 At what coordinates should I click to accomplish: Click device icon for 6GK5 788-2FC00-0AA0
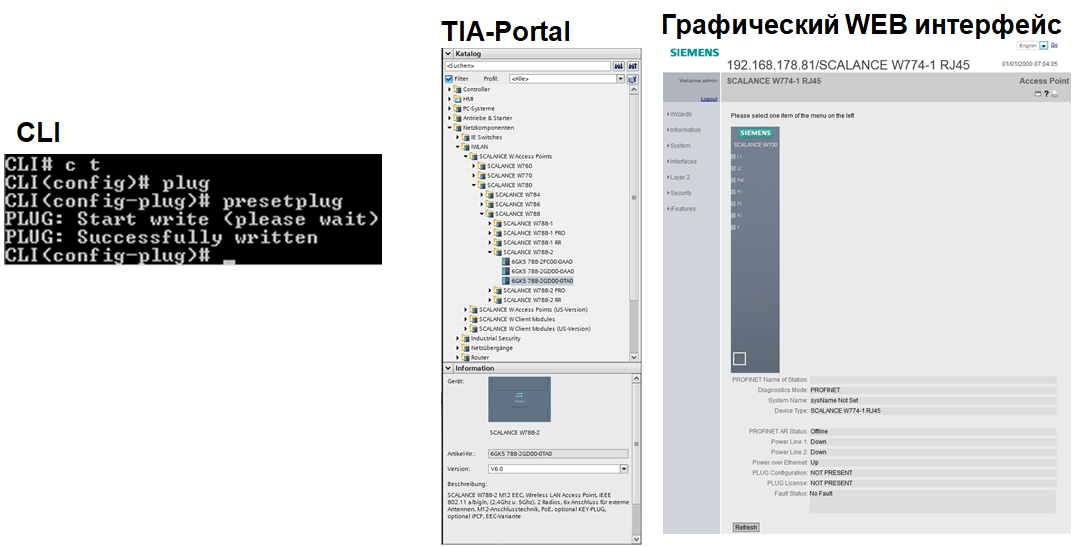[506, 262]
